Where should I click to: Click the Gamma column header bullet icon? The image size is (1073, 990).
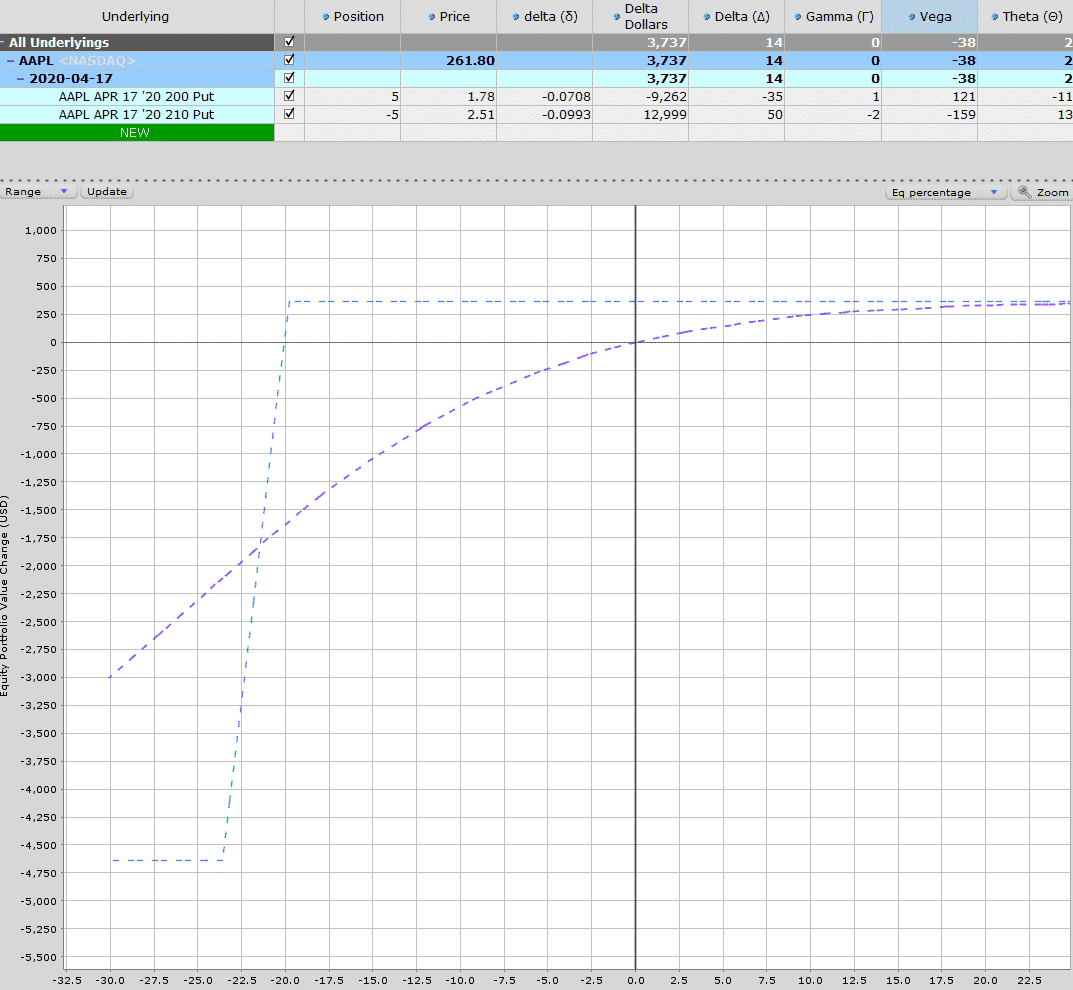[x=798, y=16]
